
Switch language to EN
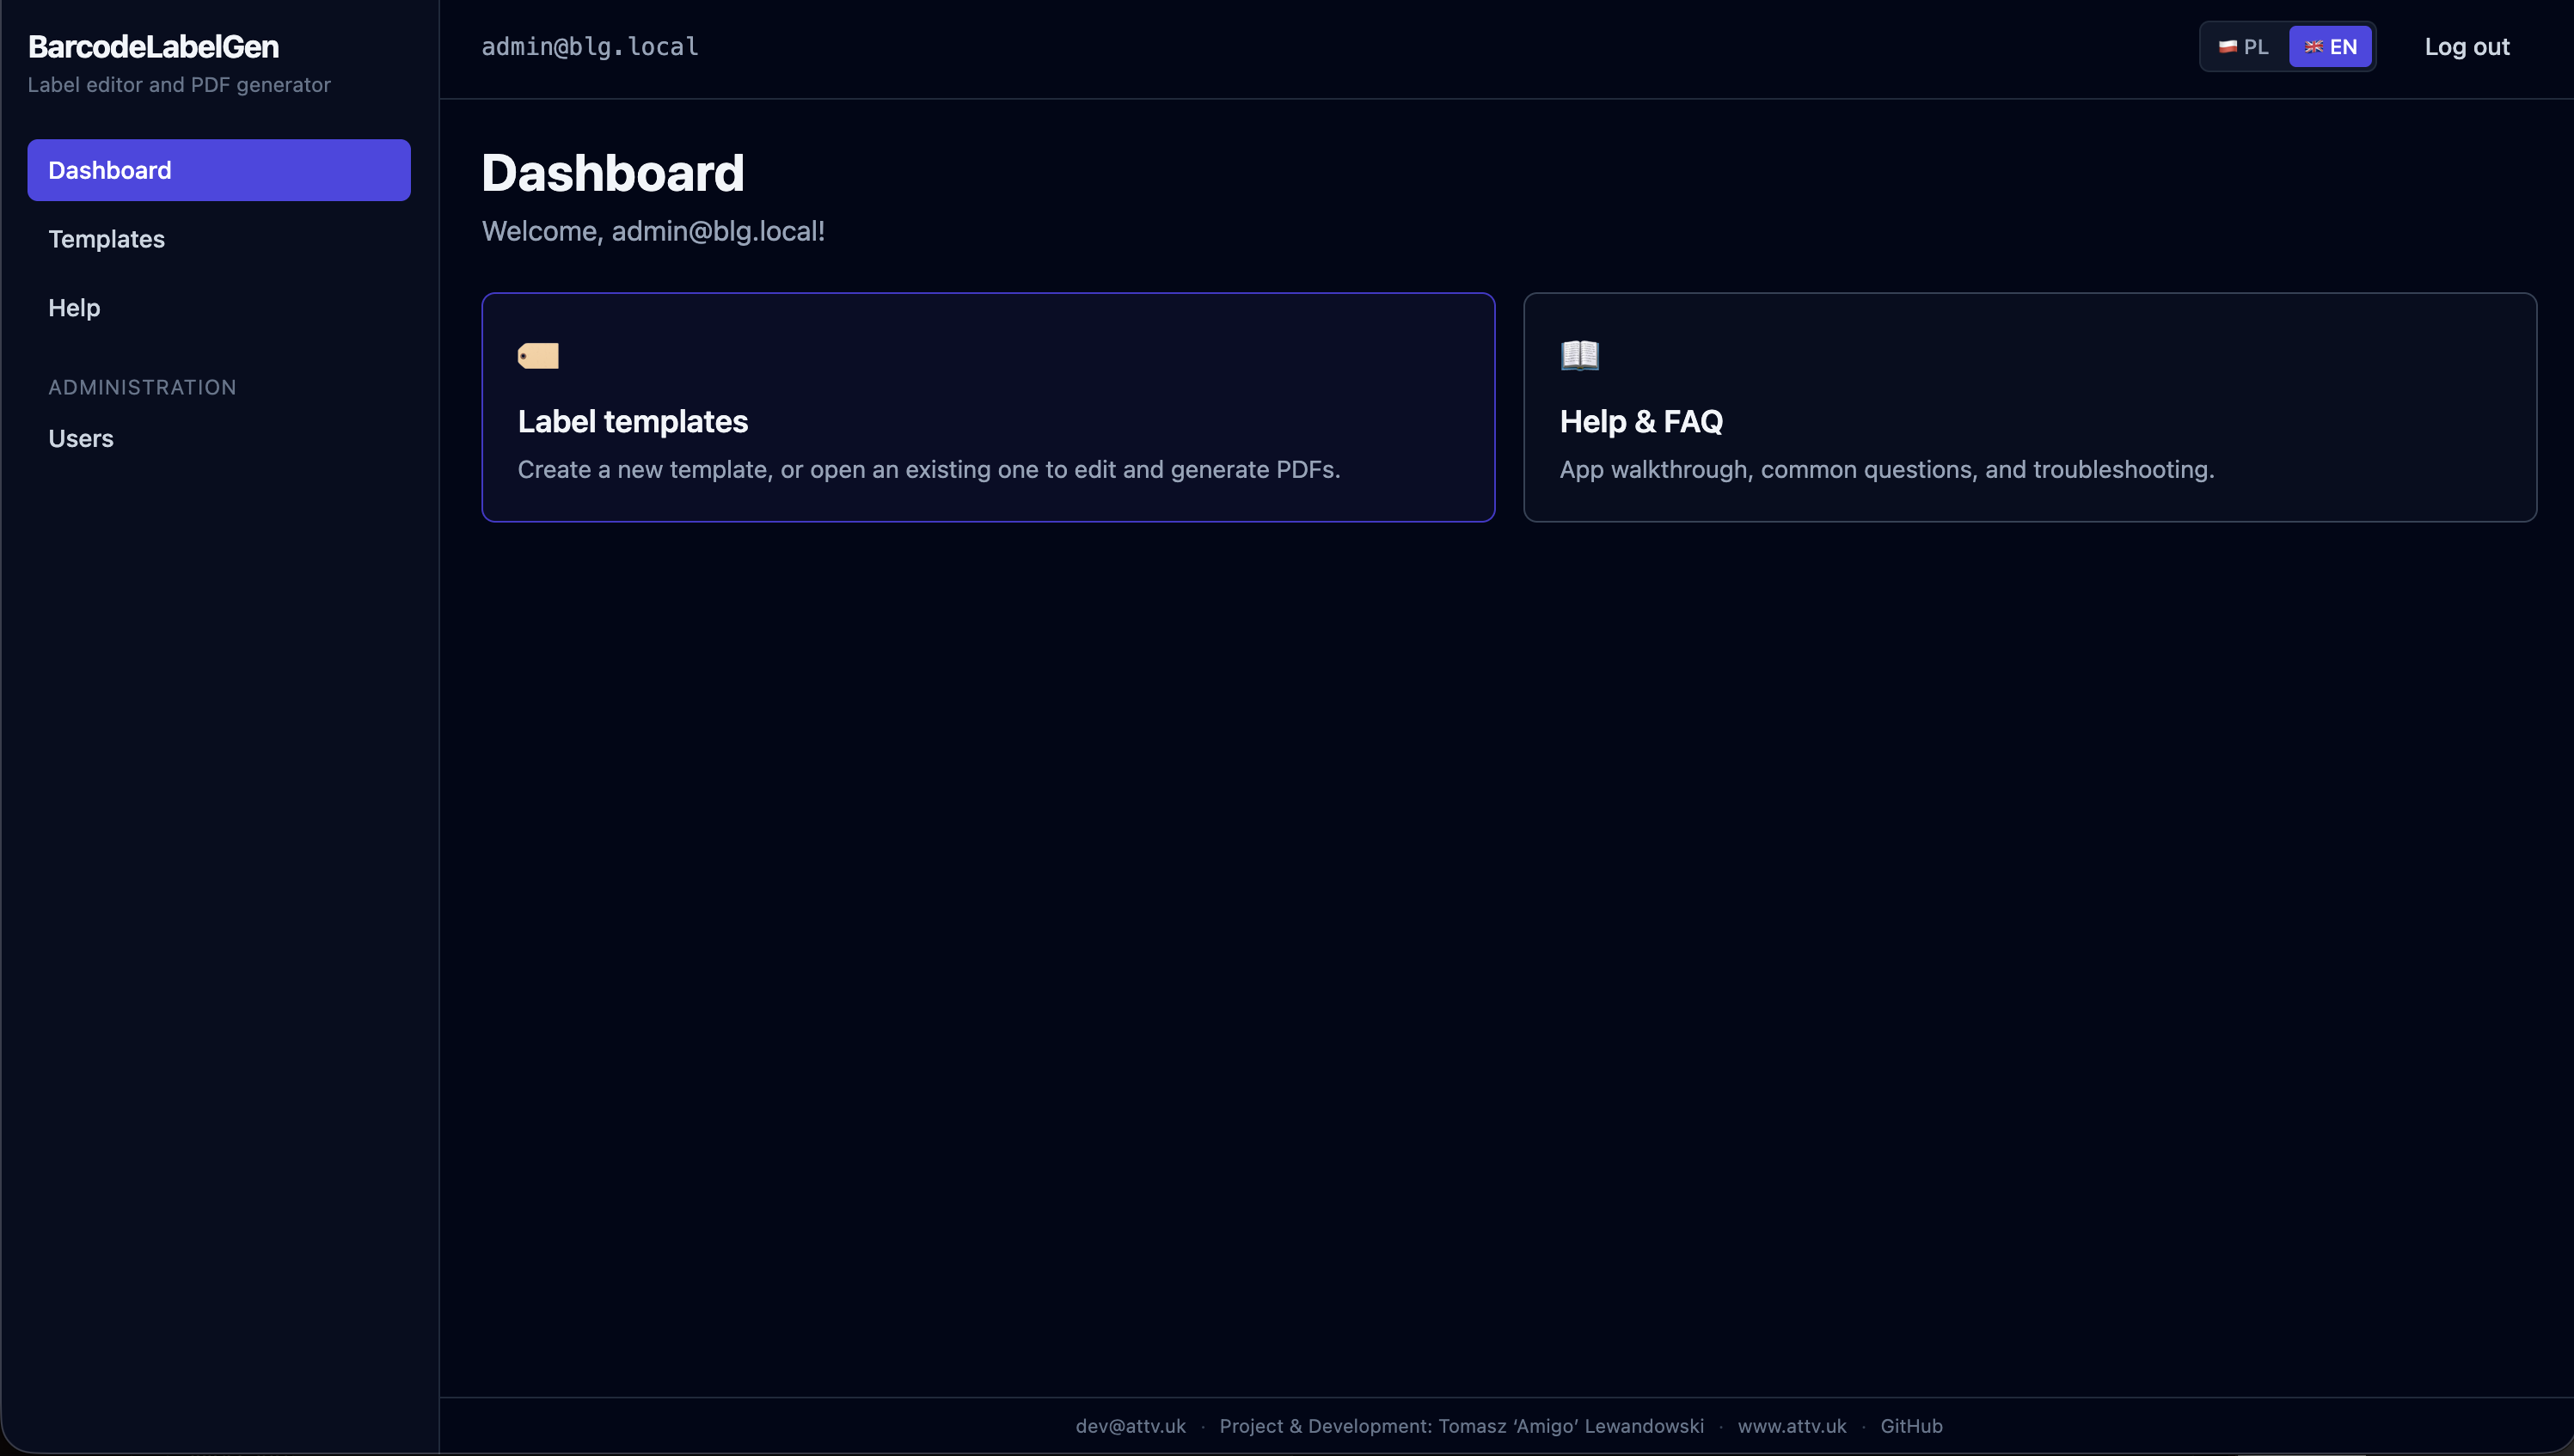click(2331, 47)
